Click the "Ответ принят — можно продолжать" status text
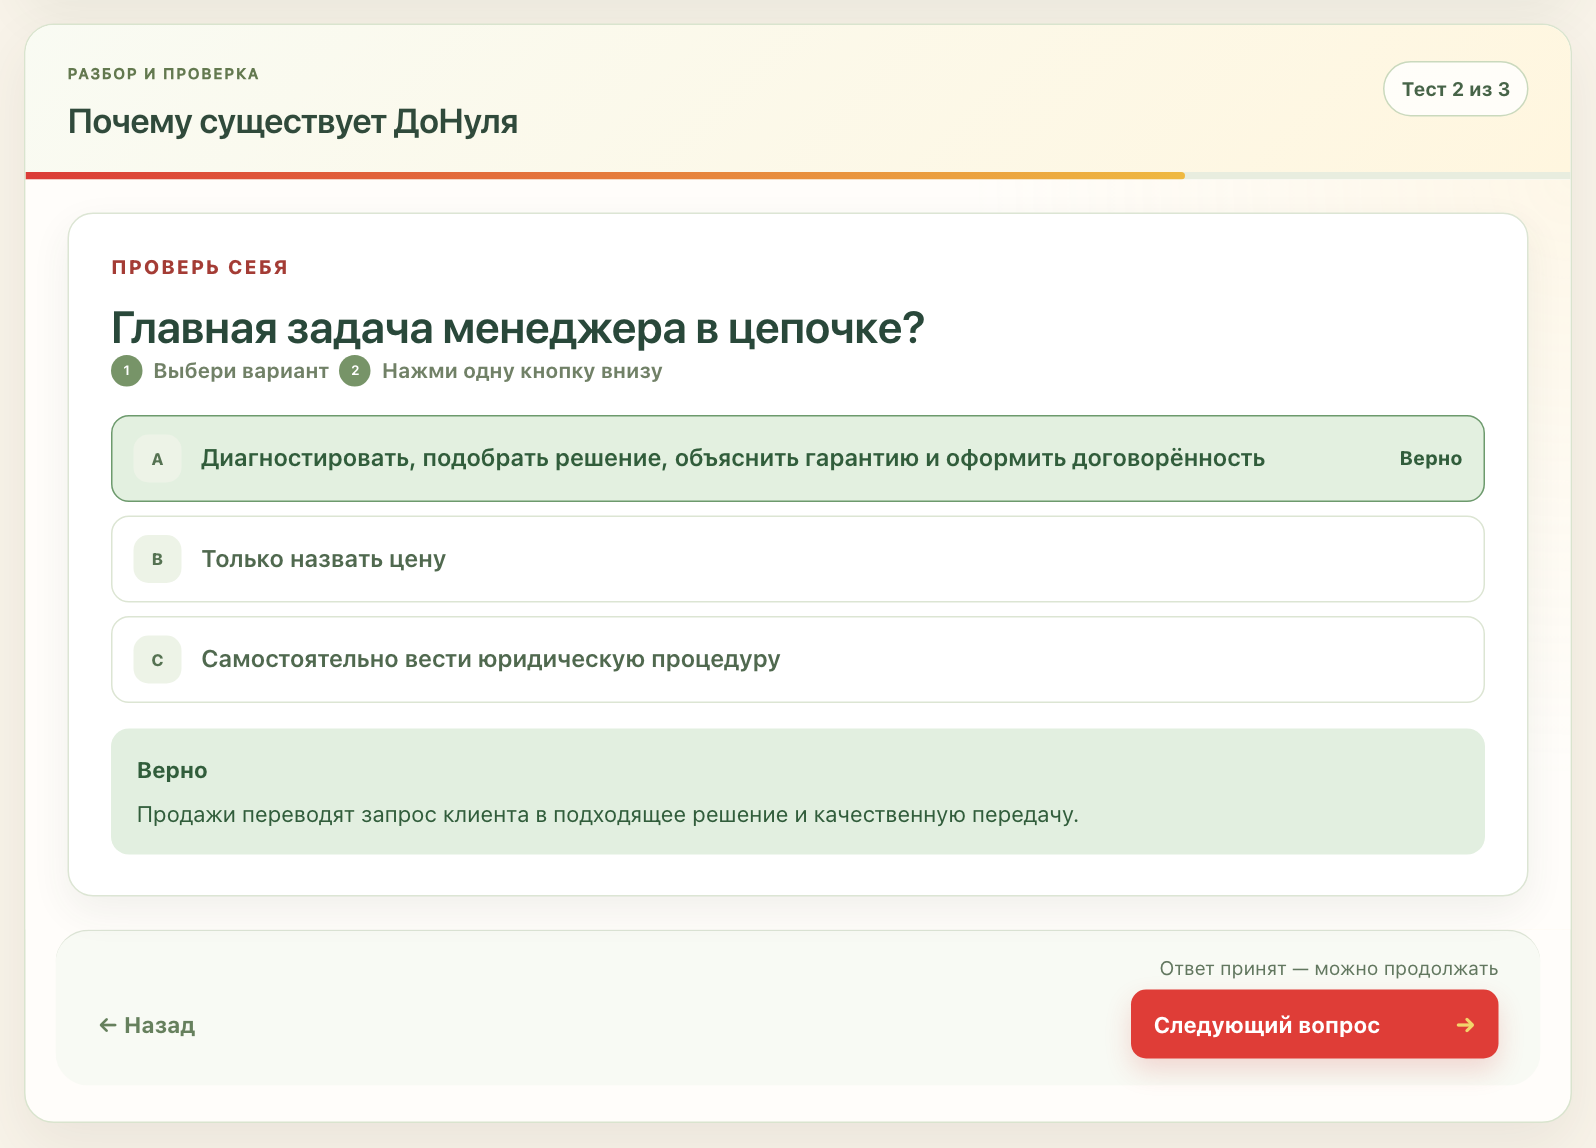This screenshot has width=1596, height=1148. pos(1329,968)
